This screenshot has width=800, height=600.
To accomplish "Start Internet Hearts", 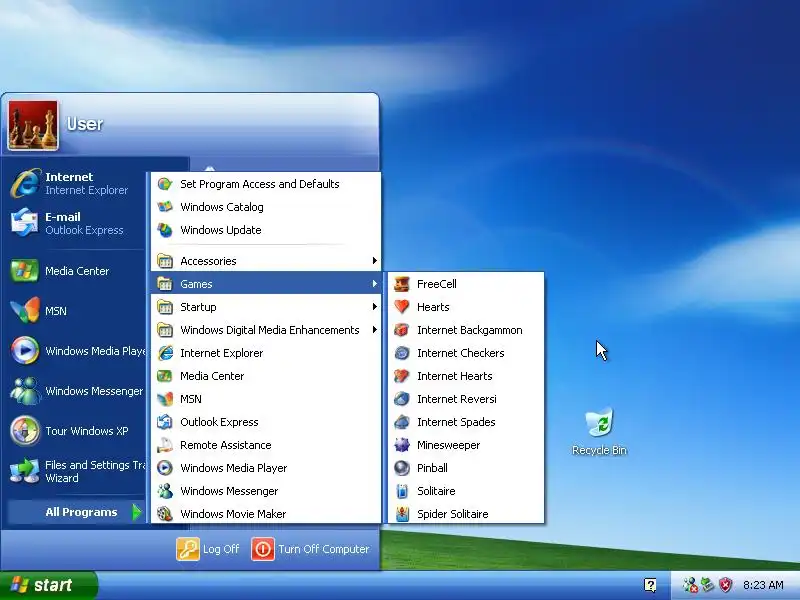I will point(466,376).
